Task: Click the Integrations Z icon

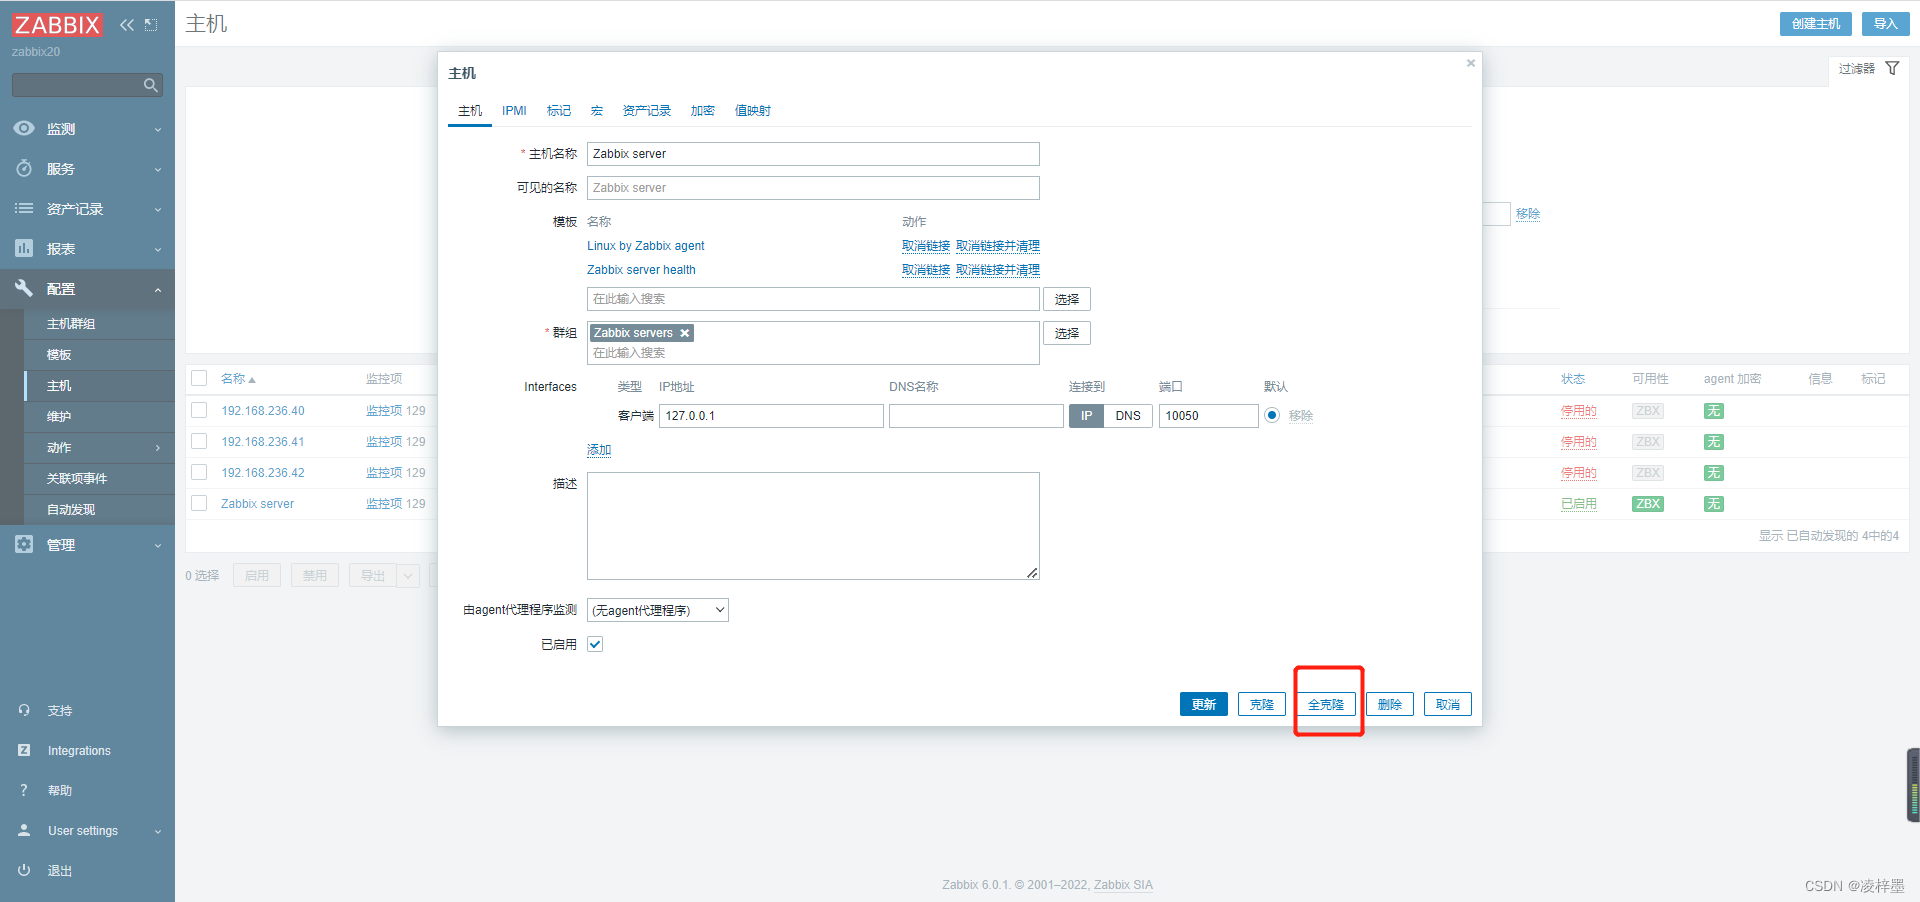Action: (x=24, y=750)
